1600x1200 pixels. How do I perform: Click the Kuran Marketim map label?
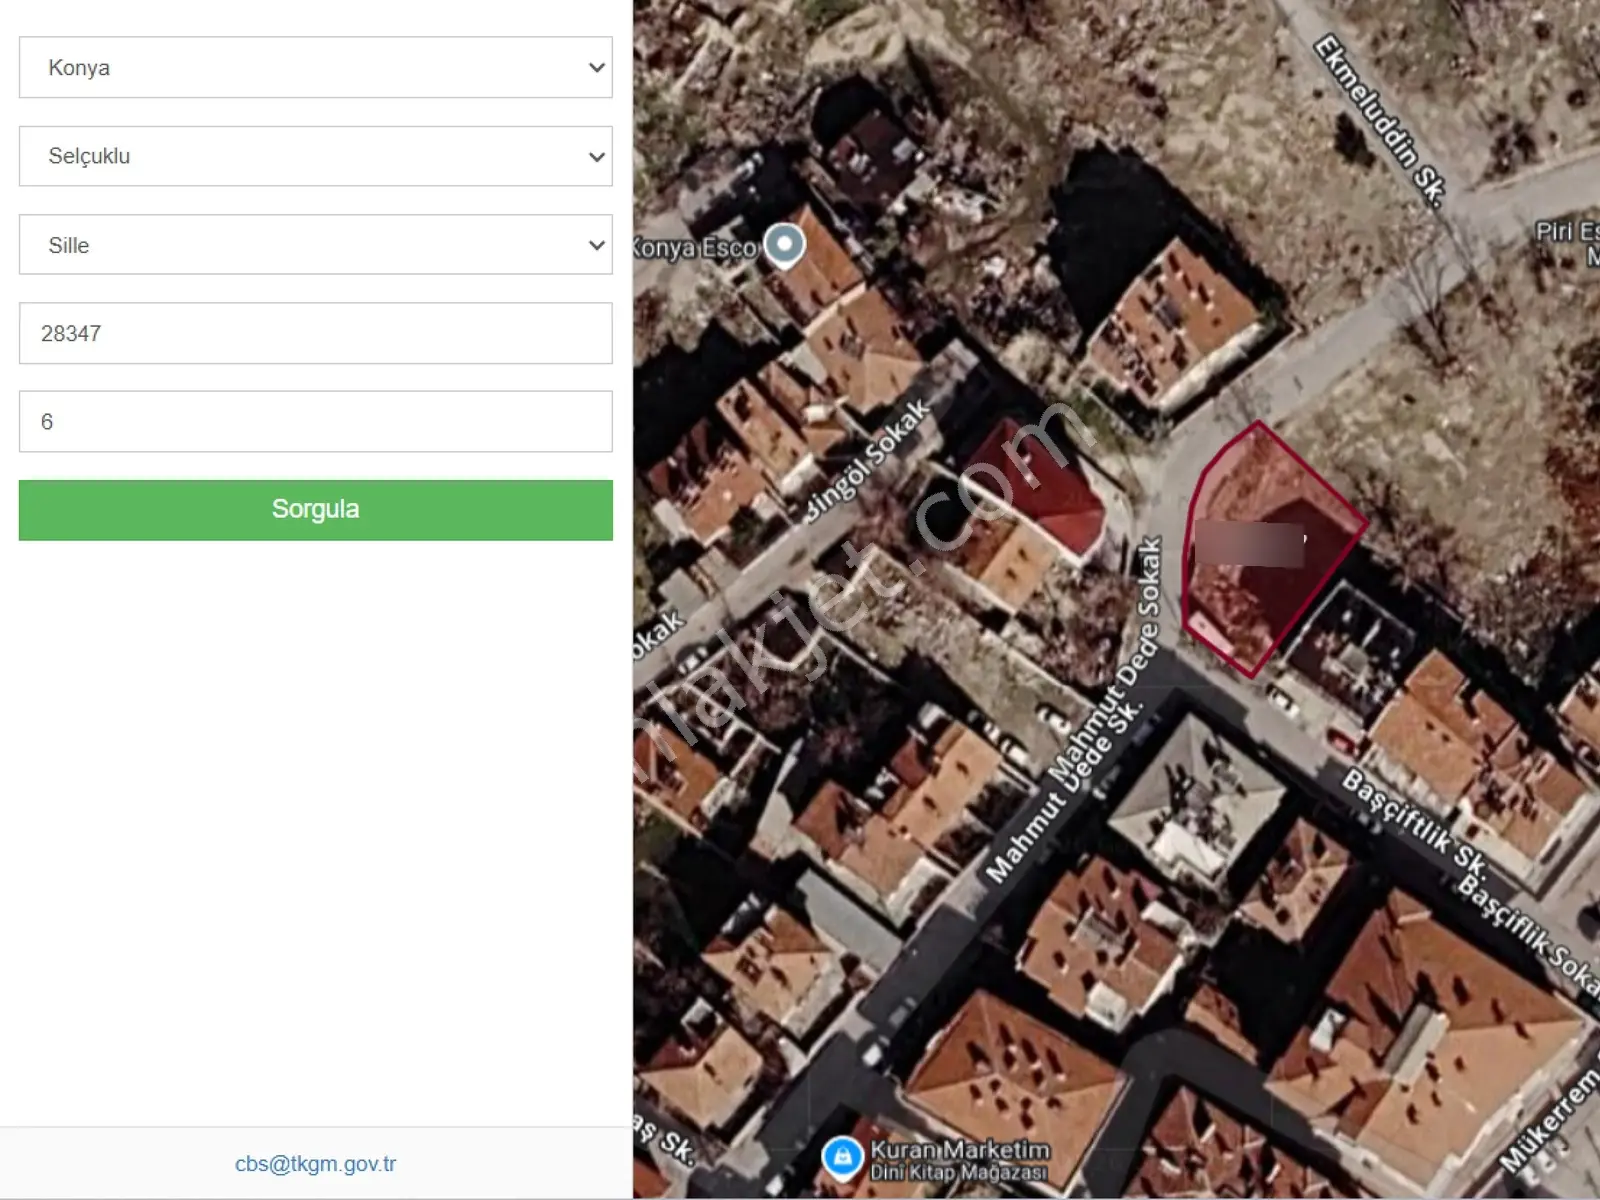click(960, 1150)
